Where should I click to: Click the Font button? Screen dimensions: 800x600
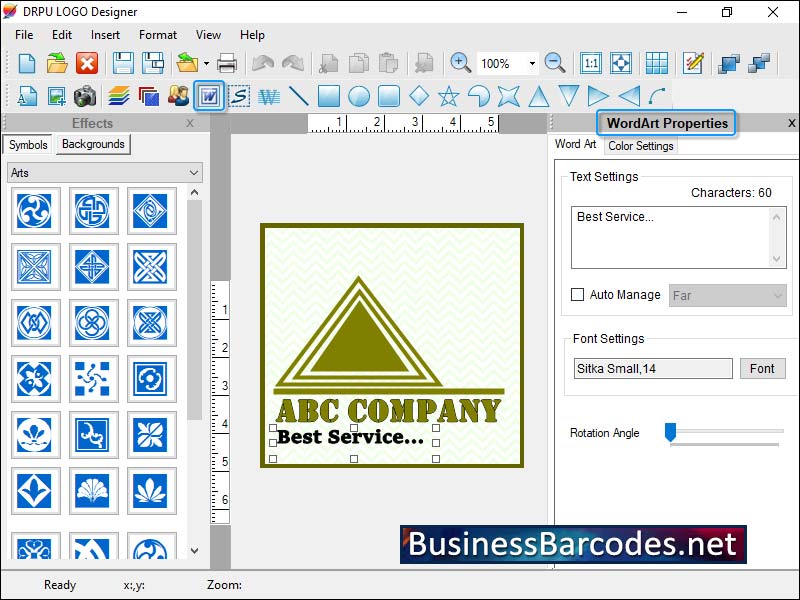pyautogui.click(x=762, y=369)
